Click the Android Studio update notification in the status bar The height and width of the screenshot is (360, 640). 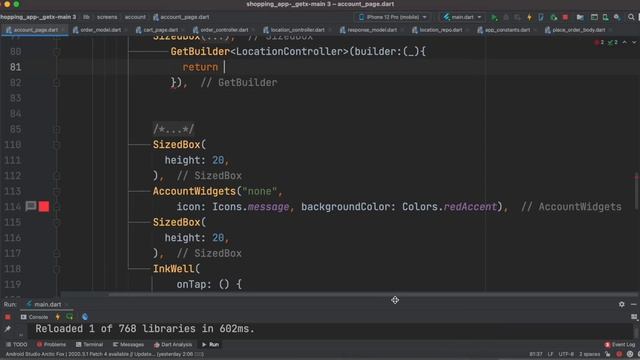(104, 354)
